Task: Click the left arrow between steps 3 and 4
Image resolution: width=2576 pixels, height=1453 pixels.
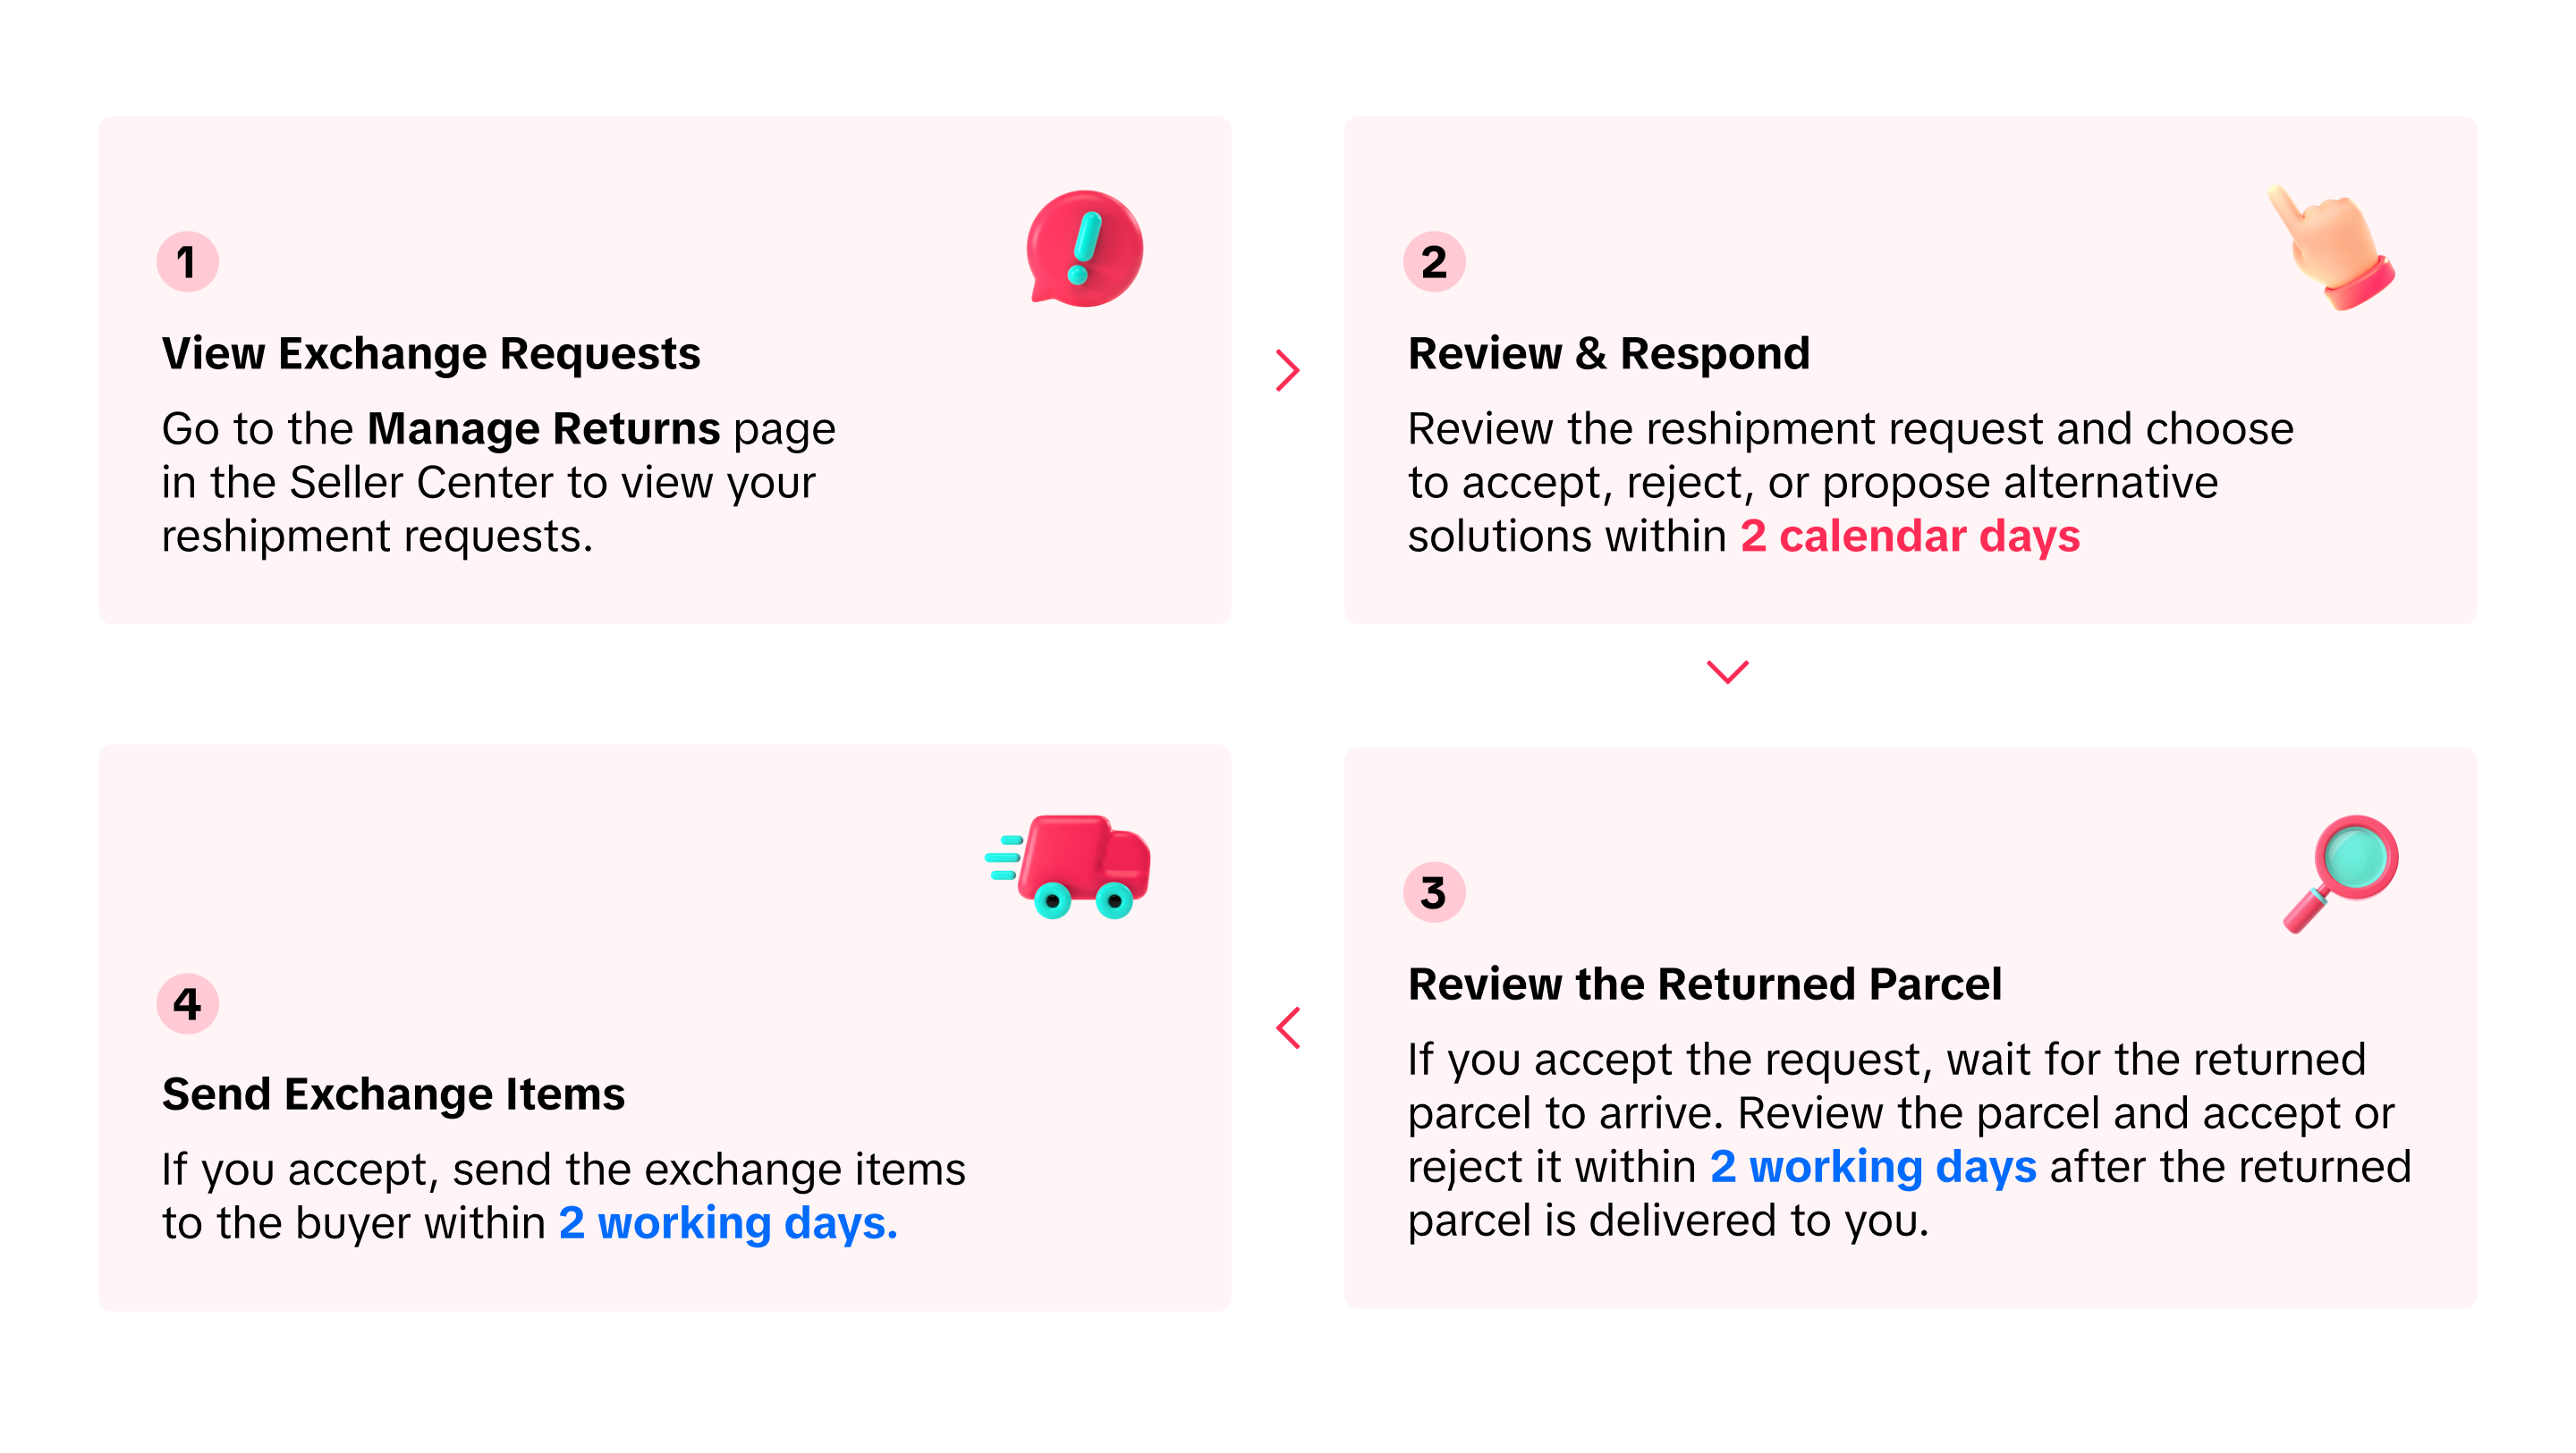Action: [x=1288, y=1028]
